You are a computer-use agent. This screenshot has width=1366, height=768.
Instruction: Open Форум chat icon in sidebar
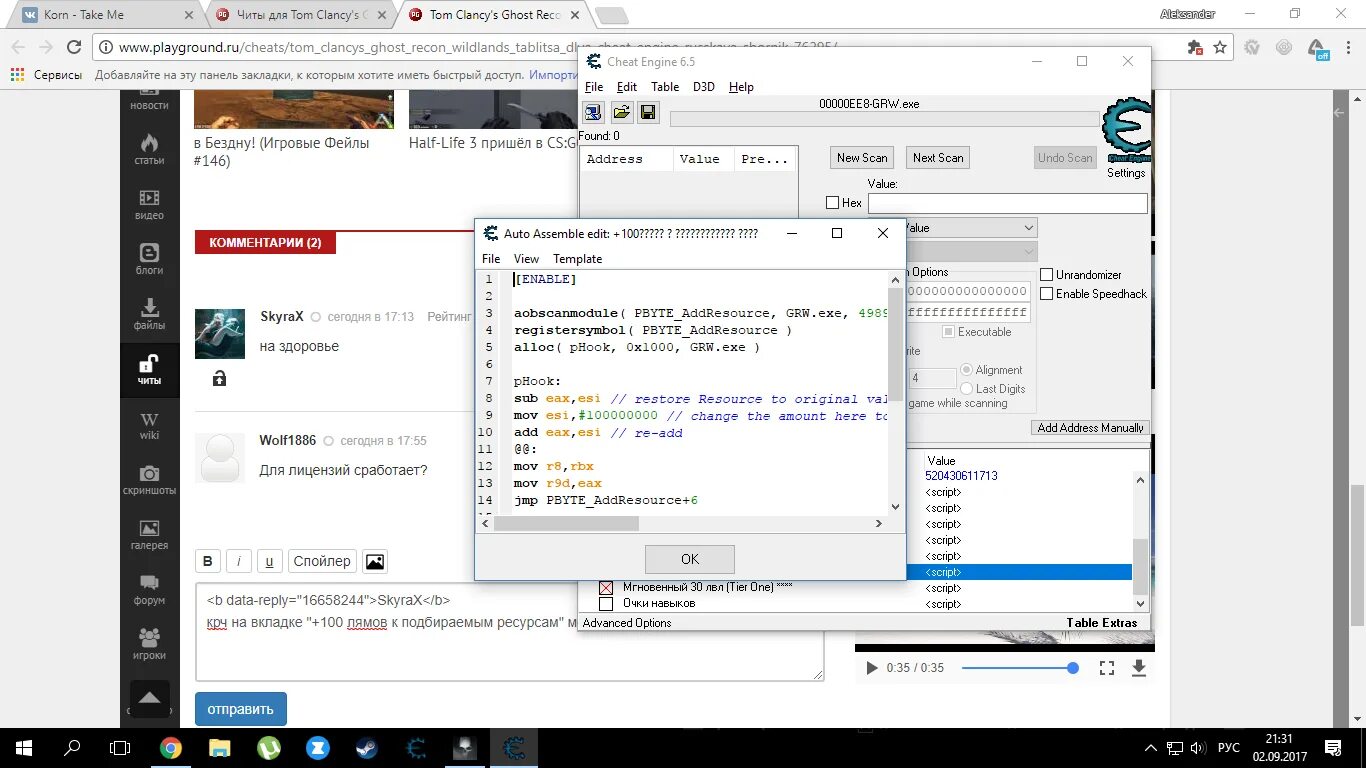pyautogui.click(x=150, y=590)
